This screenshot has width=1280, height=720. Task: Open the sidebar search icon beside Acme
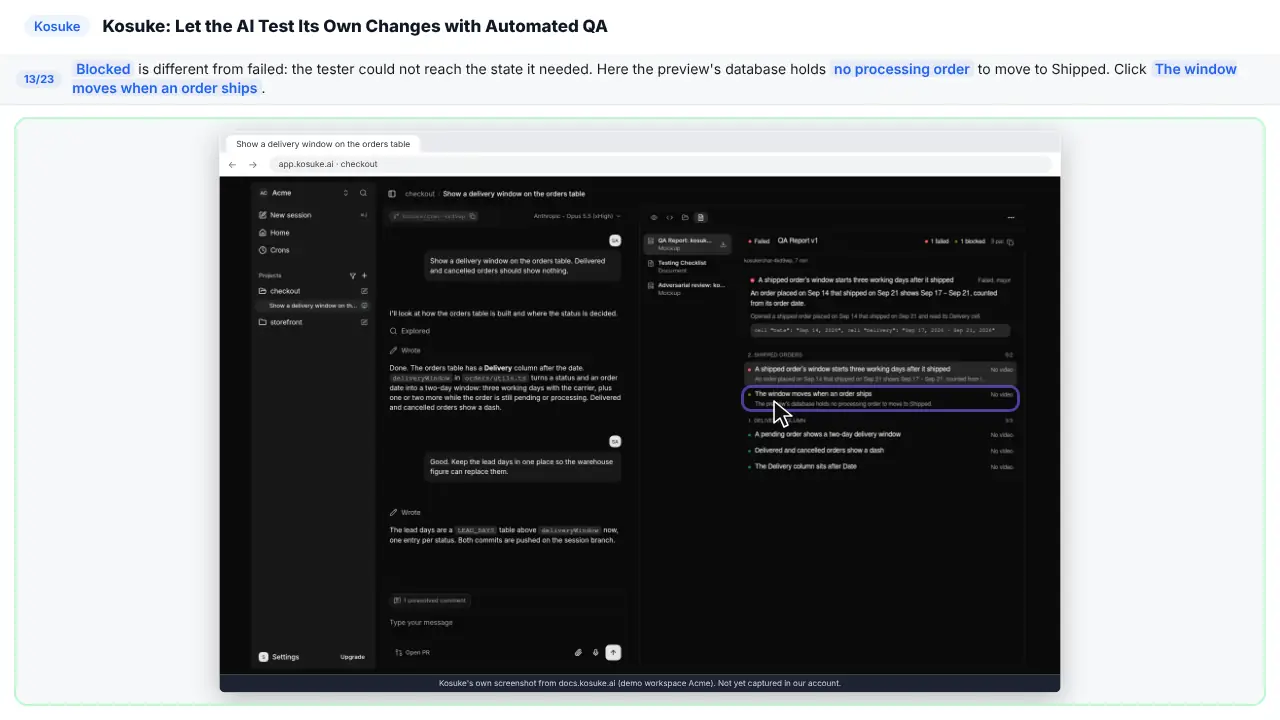point(363,193)
